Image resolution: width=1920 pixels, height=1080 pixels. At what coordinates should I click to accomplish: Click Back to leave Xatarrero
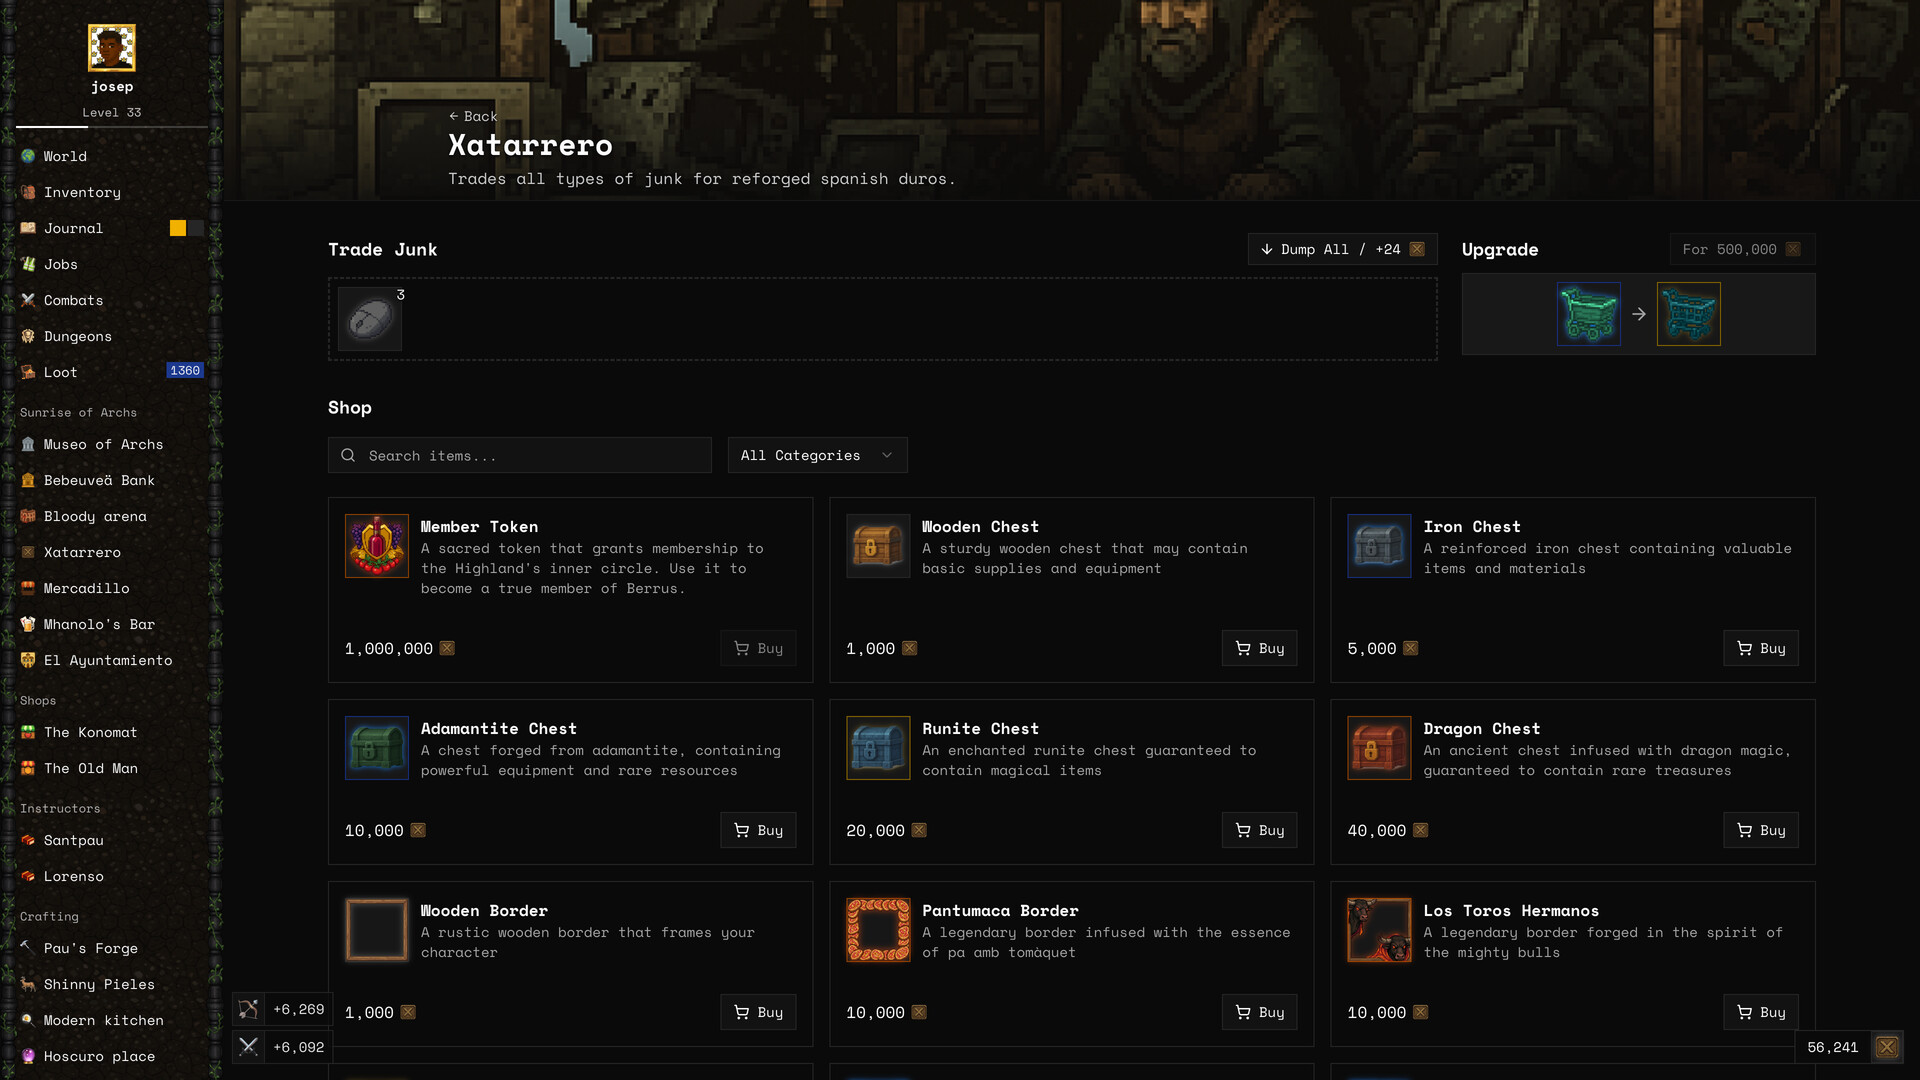tap(472, 116)
